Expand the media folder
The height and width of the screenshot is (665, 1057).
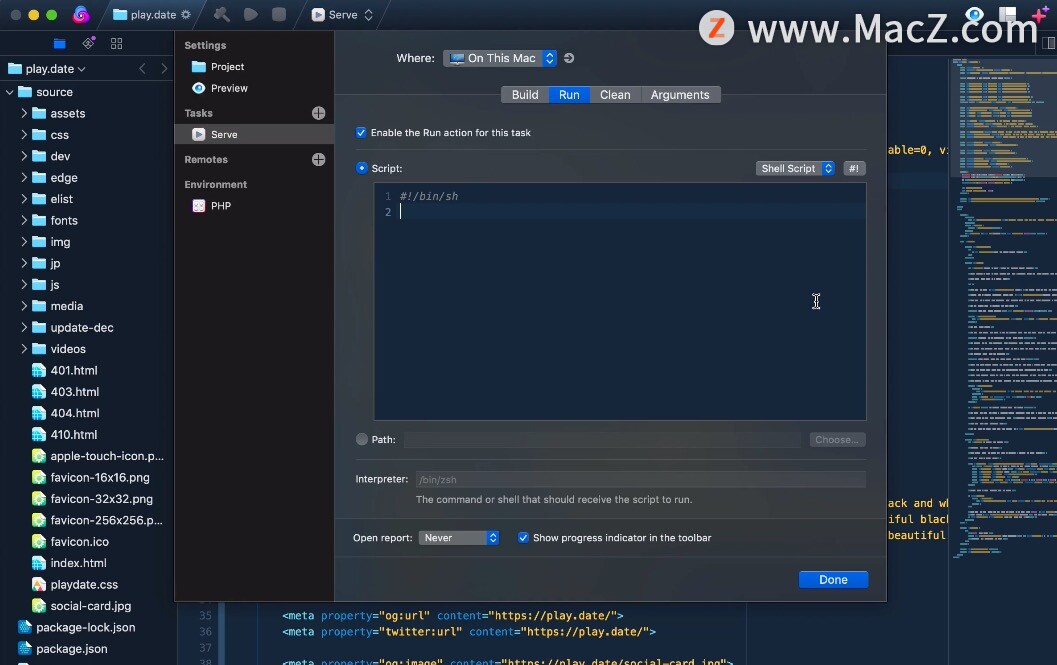coord(24,306)
